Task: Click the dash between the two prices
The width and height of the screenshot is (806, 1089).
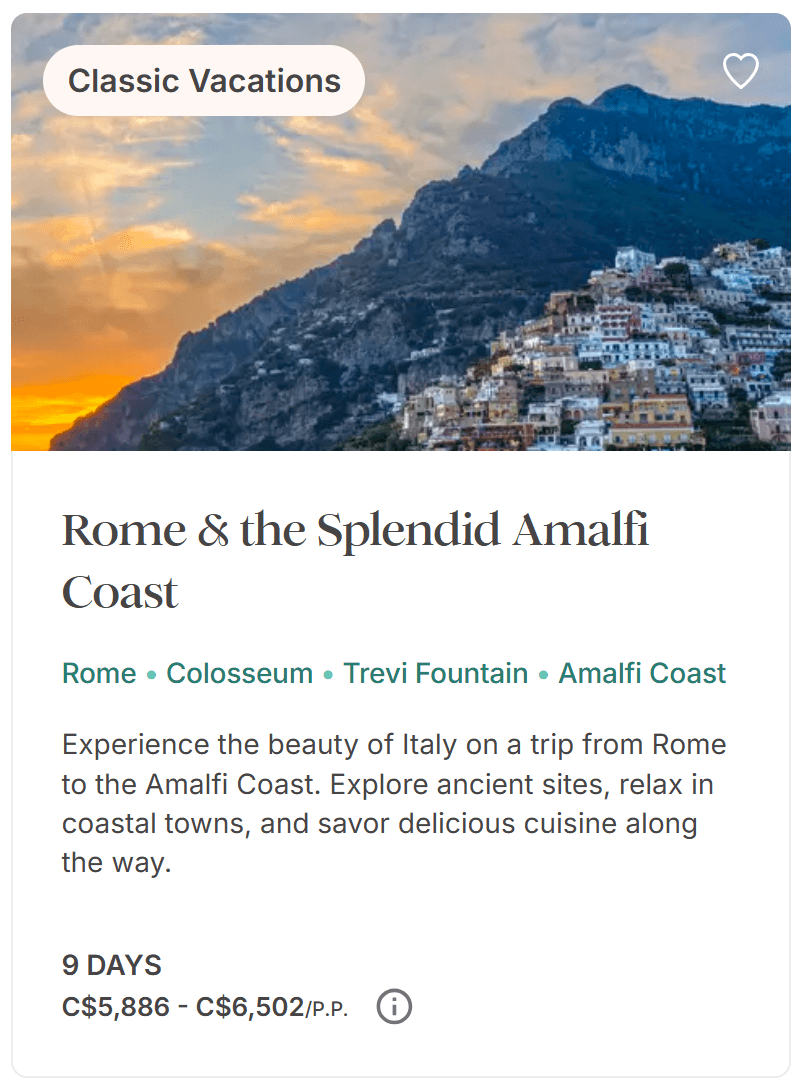Action: (183, 1007)
